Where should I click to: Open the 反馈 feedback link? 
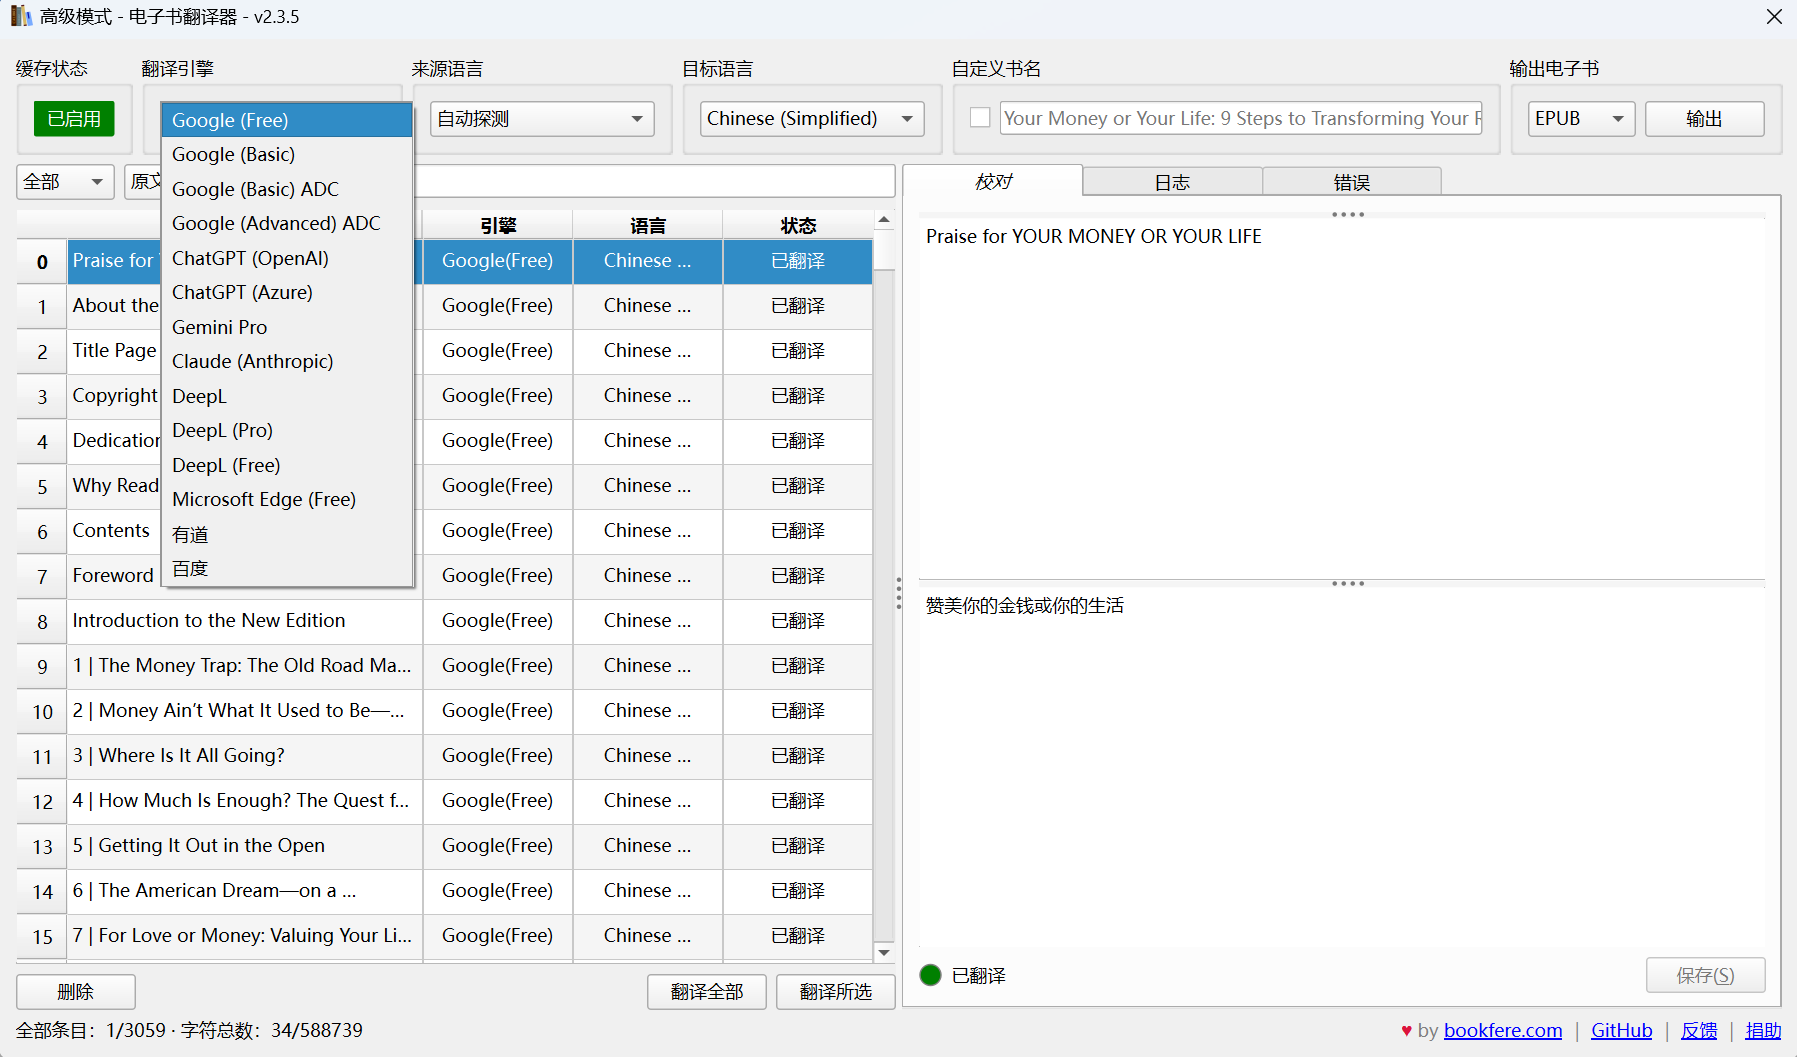click(x=1699, y=1030)
